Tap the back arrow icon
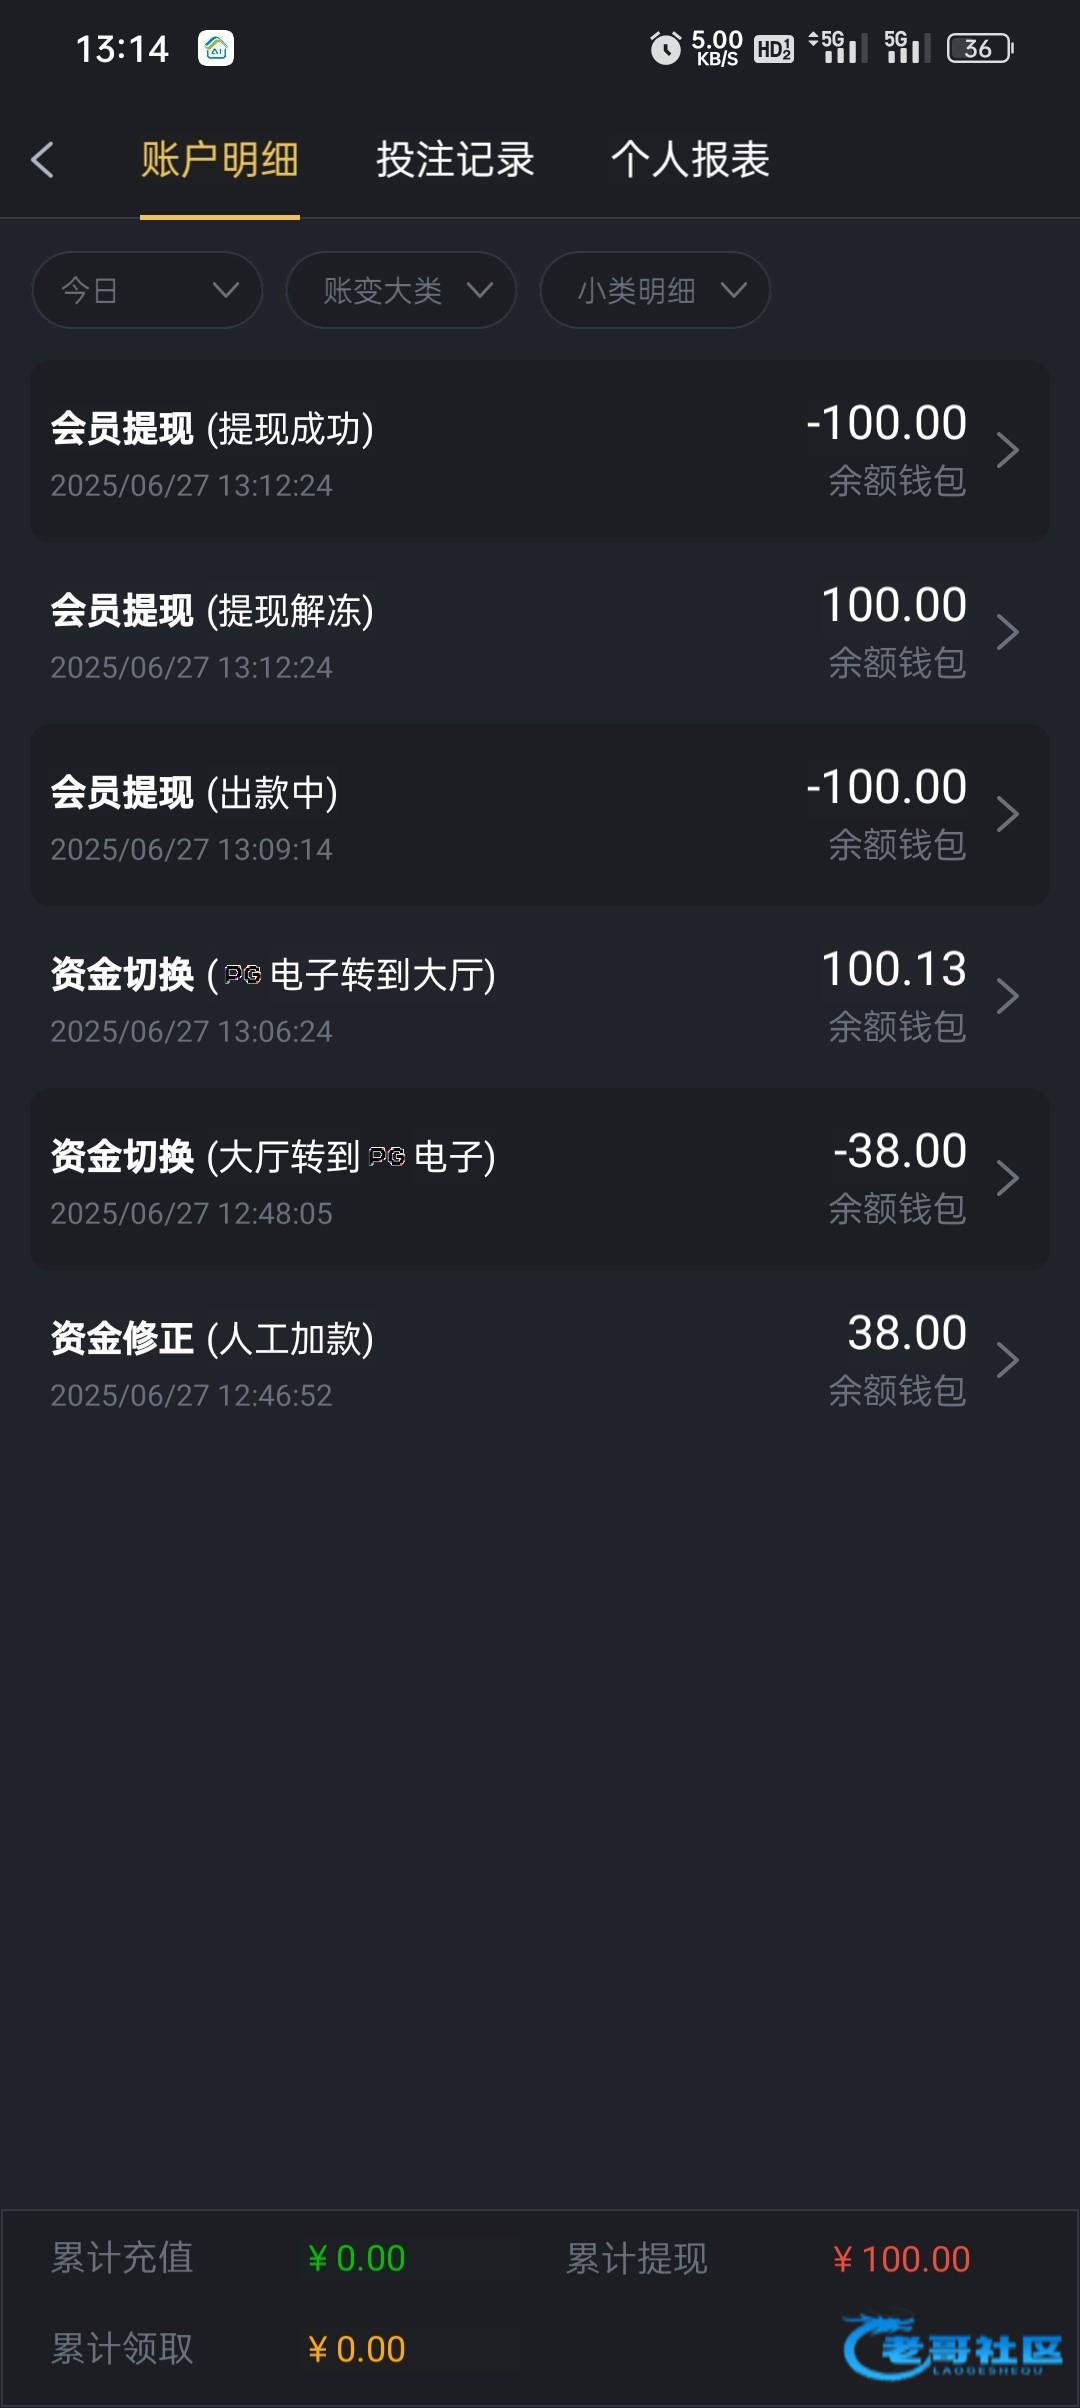 (42, 160)
